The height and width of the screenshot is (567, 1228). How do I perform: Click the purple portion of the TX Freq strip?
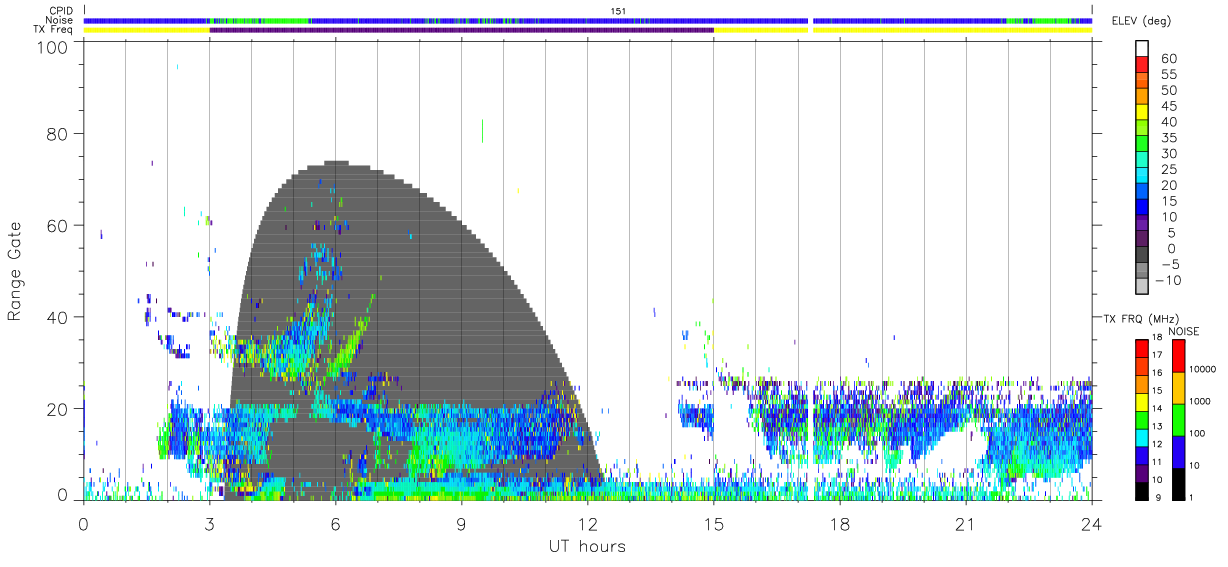461,30
